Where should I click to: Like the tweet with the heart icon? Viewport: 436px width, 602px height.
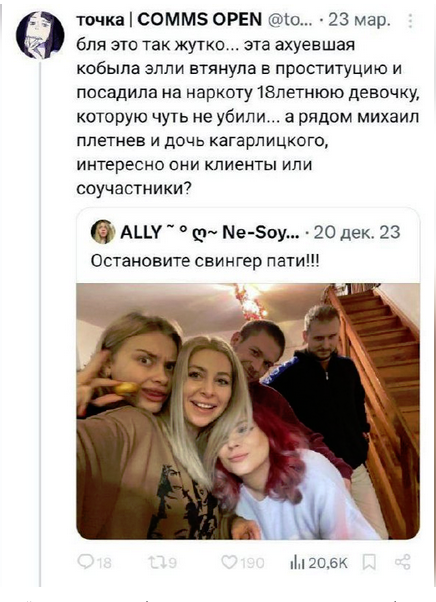229,562
